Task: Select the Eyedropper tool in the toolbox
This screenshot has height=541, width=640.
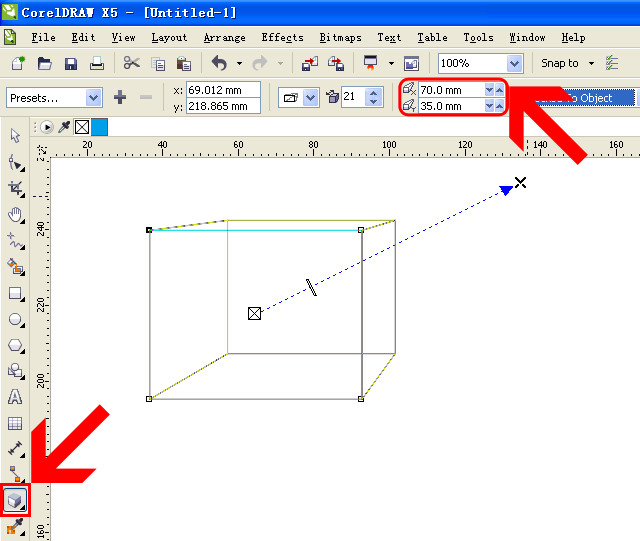Action: [x=15, y=527]
